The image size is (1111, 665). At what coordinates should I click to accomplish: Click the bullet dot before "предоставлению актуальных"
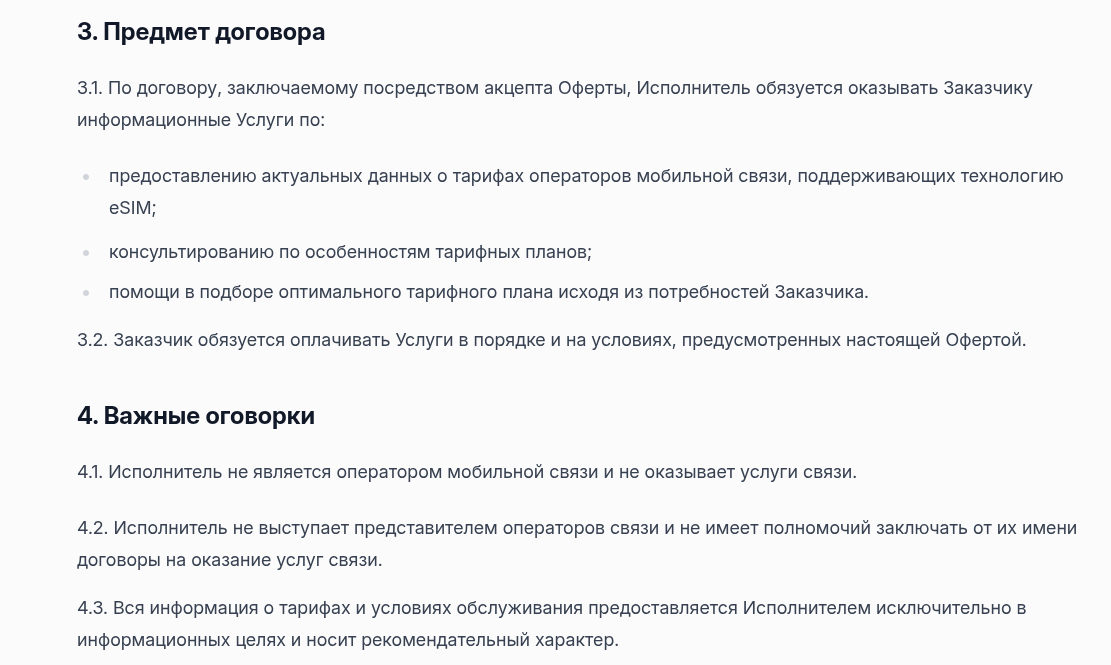point(86,178)
